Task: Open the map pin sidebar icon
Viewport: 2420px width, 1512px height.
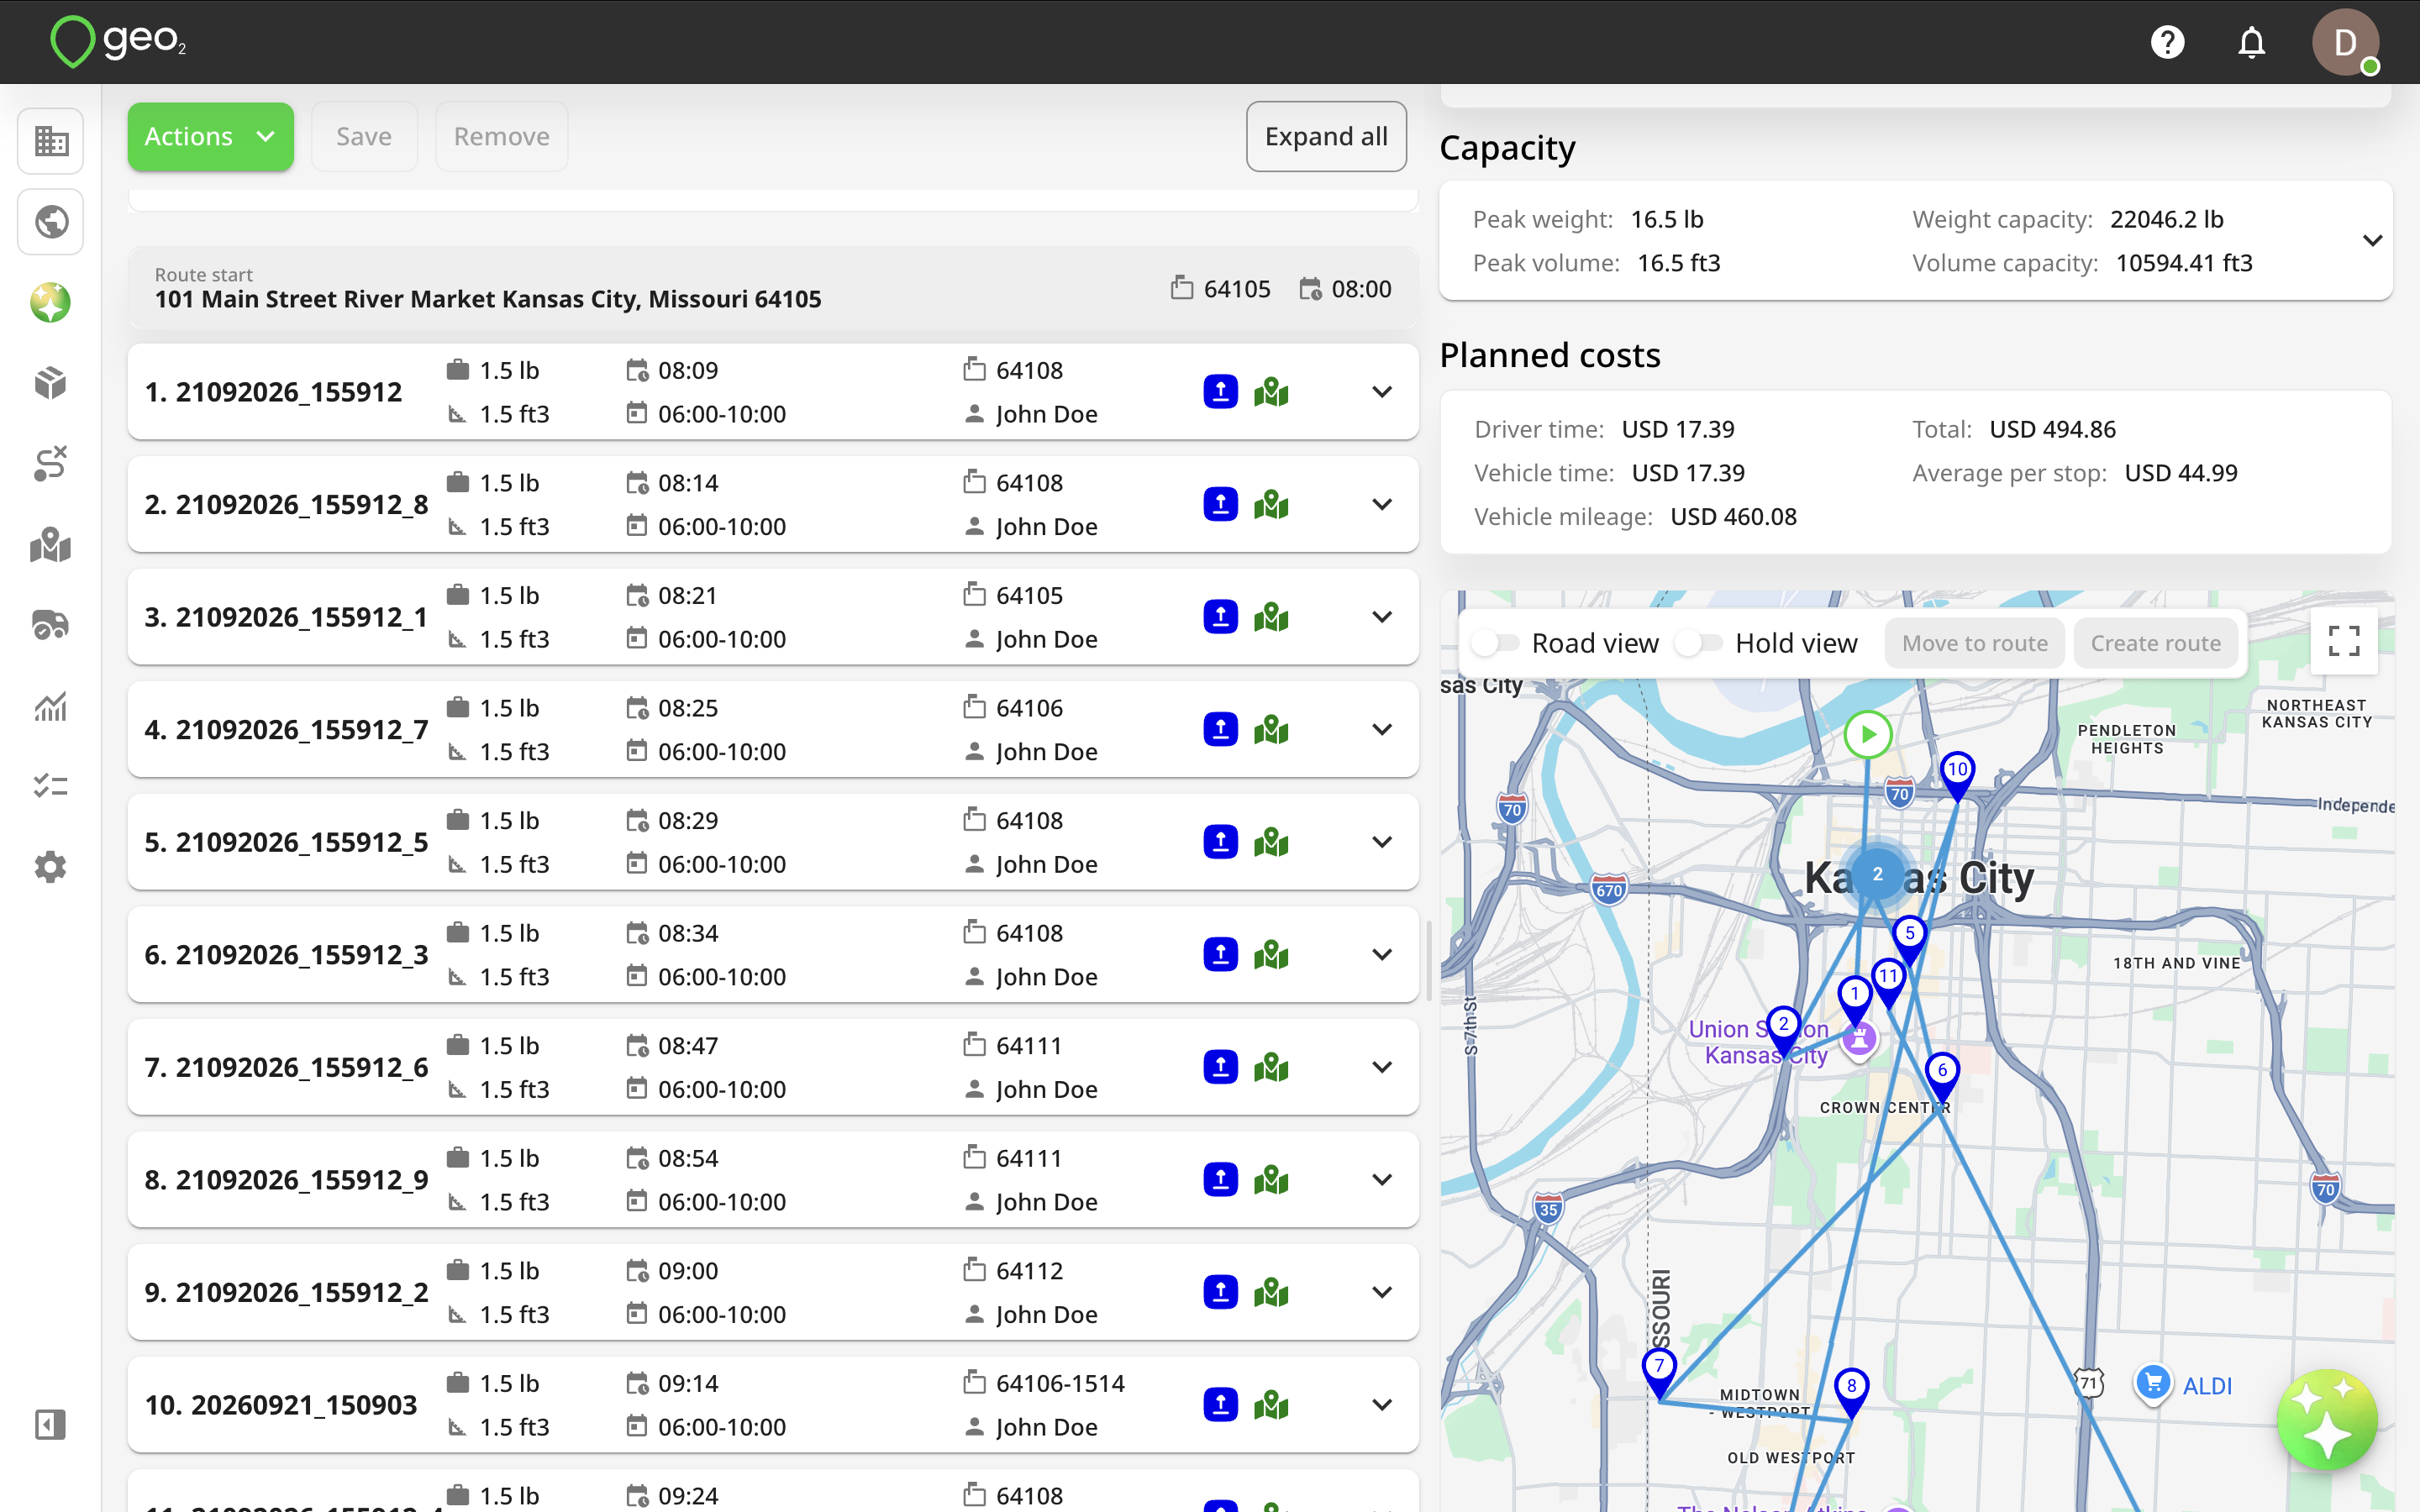Action: tap(50, 545)
